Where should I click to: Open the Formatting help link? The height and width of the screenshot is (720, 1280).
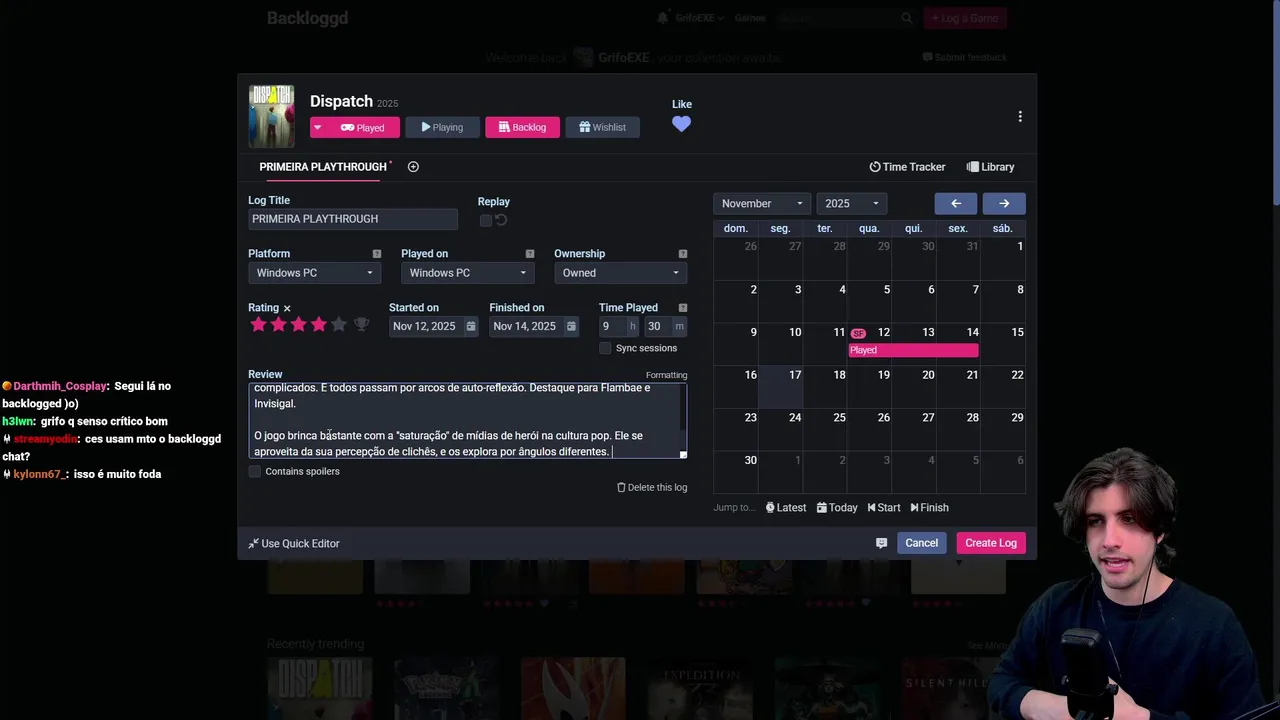pos(666,375)
